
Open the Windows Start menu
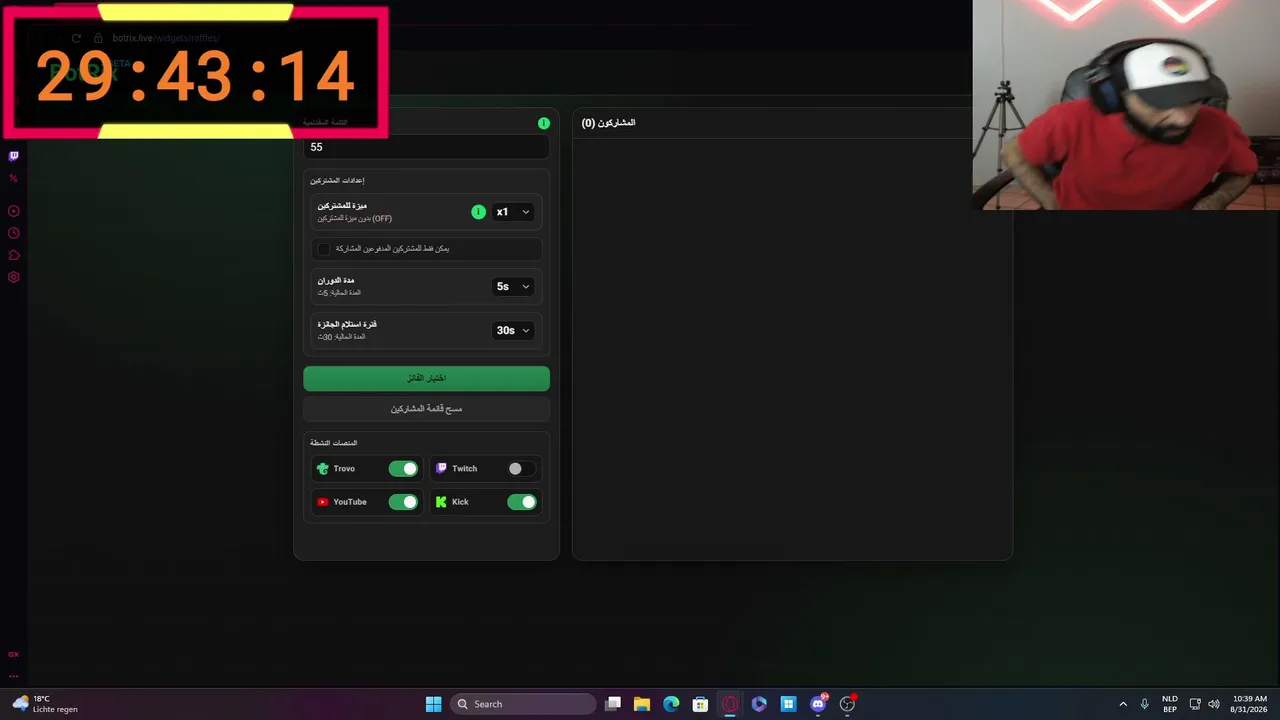(x=433, y=704)
